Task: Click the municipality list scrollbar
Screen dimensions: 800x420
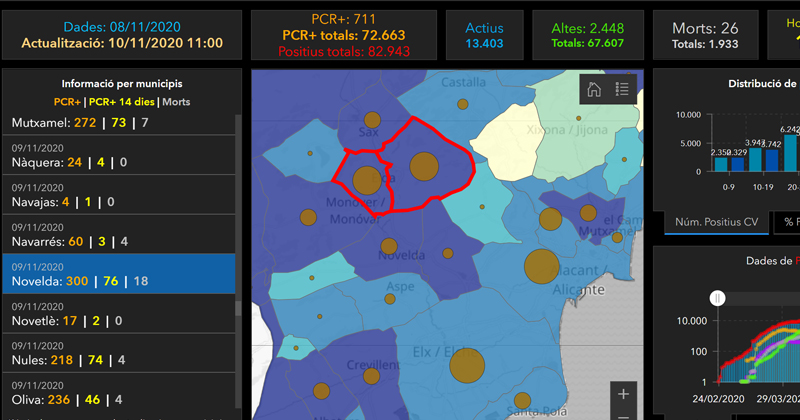Action: [238, 200]
